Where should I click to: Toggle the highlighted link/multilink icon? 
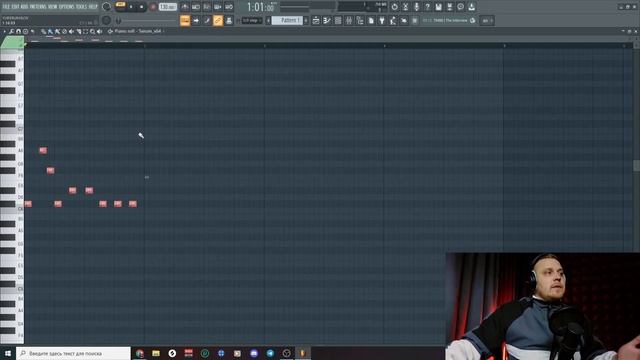tap(218, 20)
